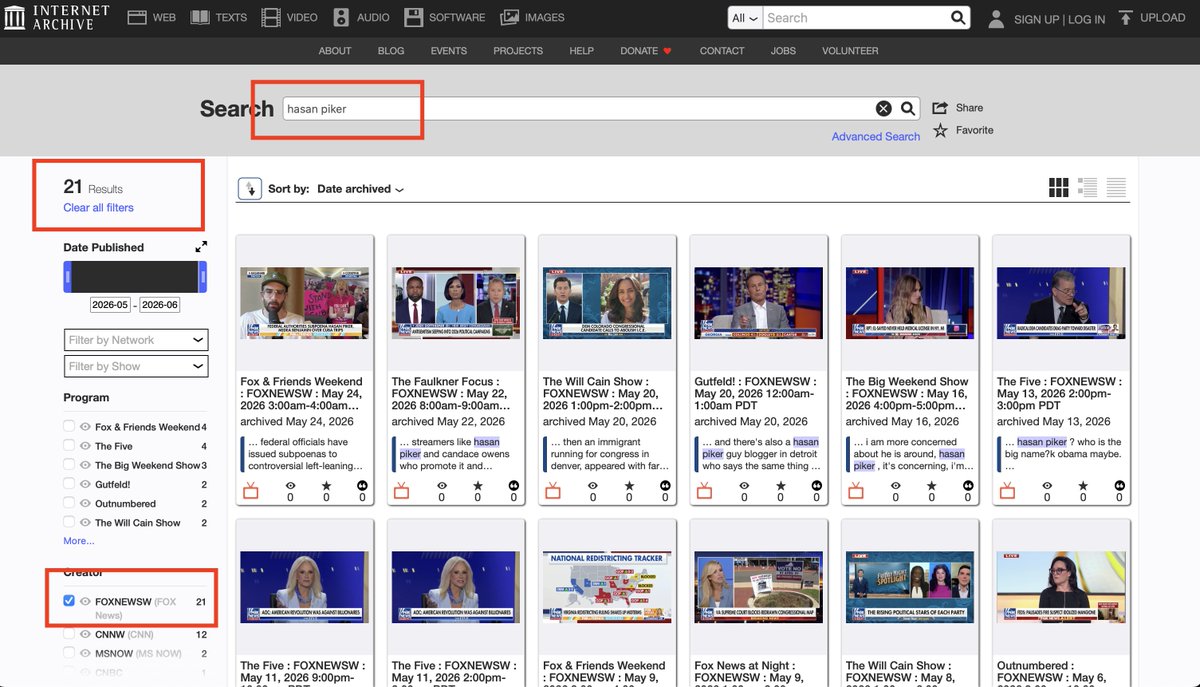Screen dimensions: 1200x687
Task: Click the Share icon
Action: click(940, 107)
